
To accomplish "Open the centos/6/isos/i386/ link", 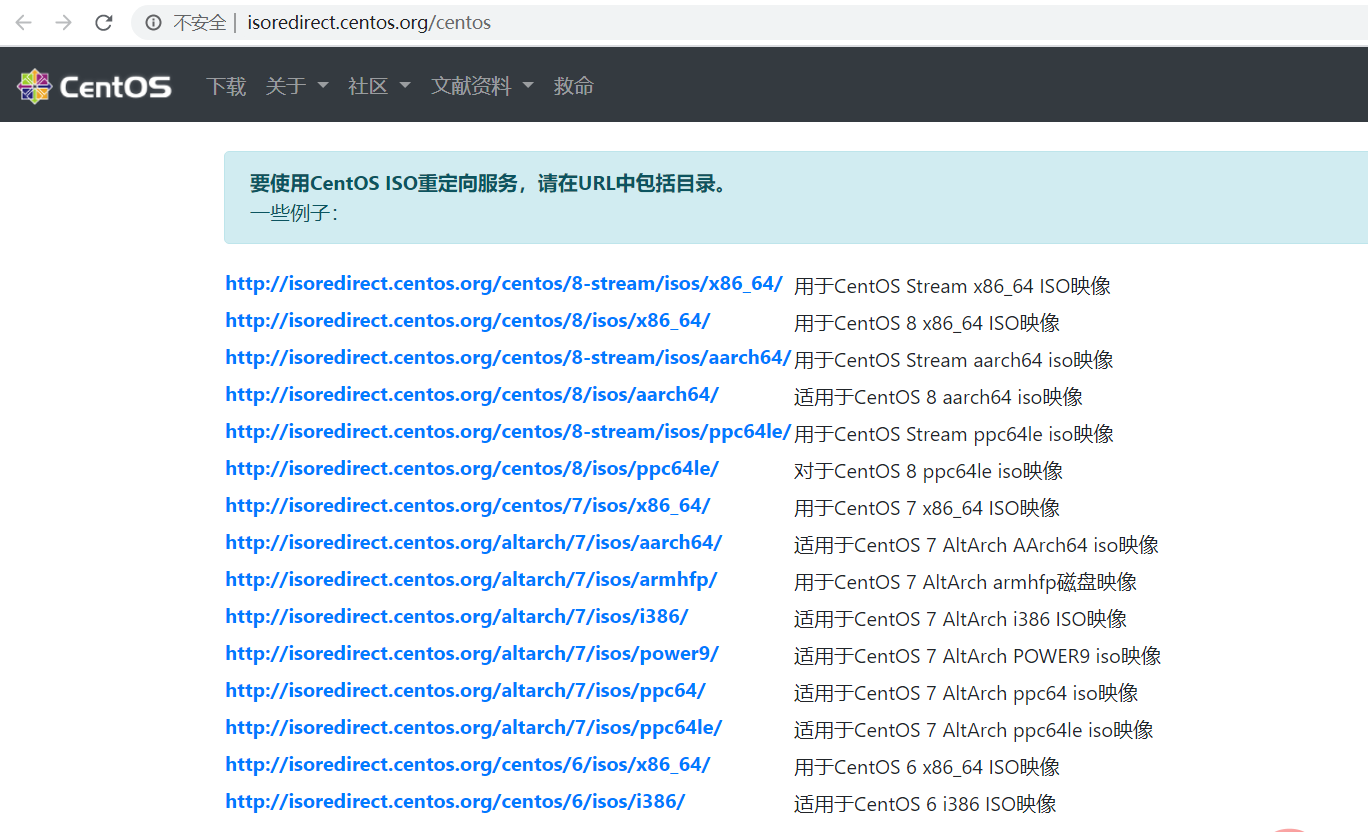I will pyautogui.click(x=455, y=802).
